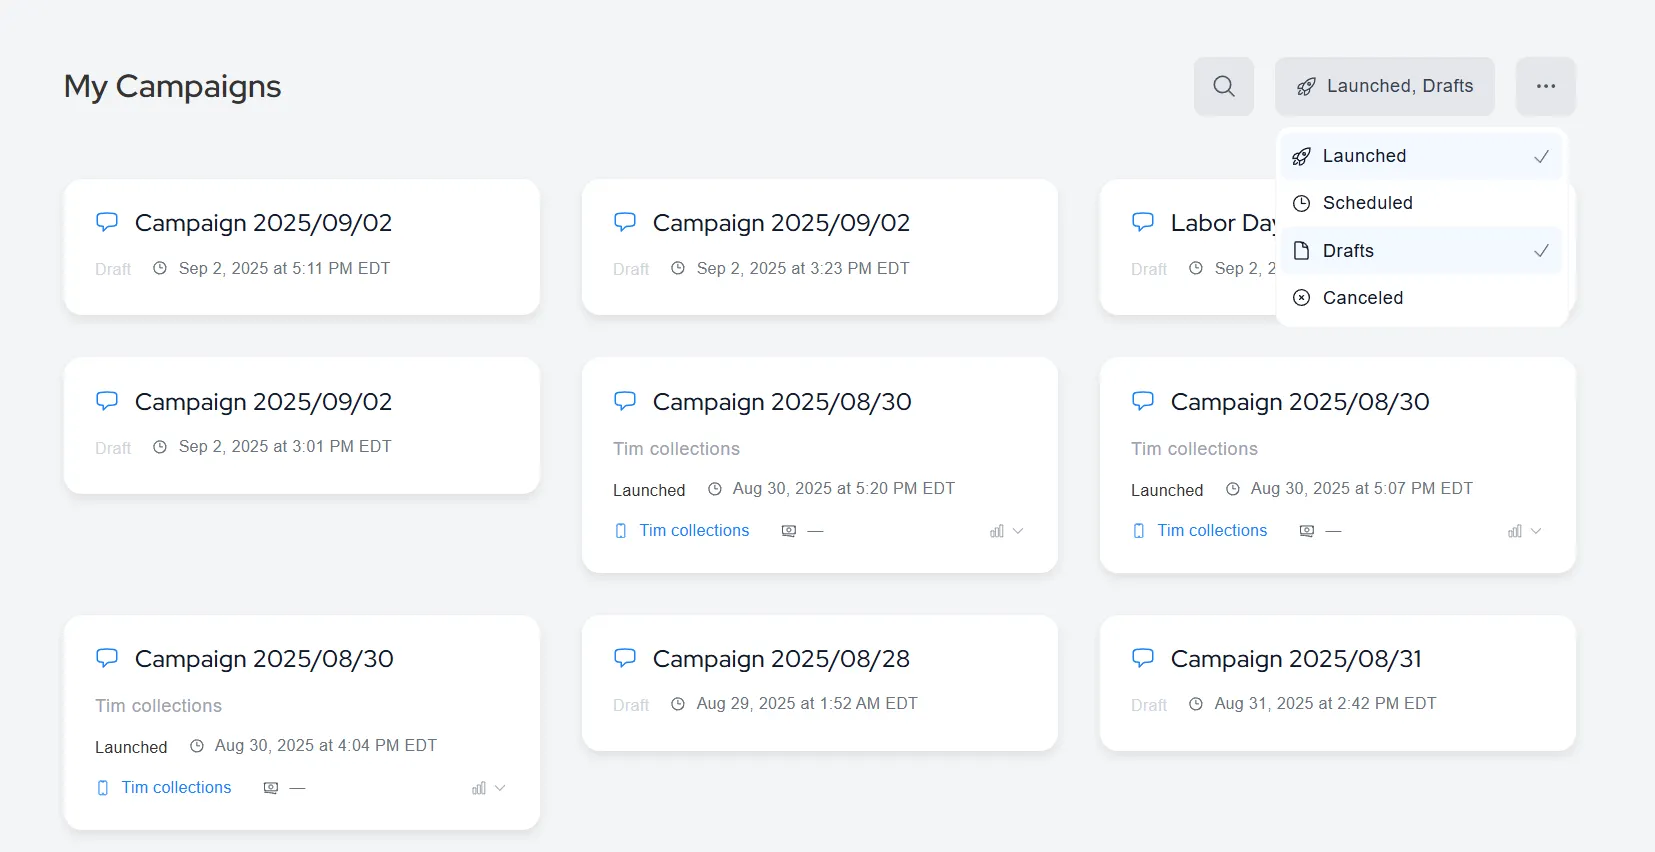Click chat bubble icon on Campaign 2025/08/28
1655x852 pixels.
coord(625,658)
